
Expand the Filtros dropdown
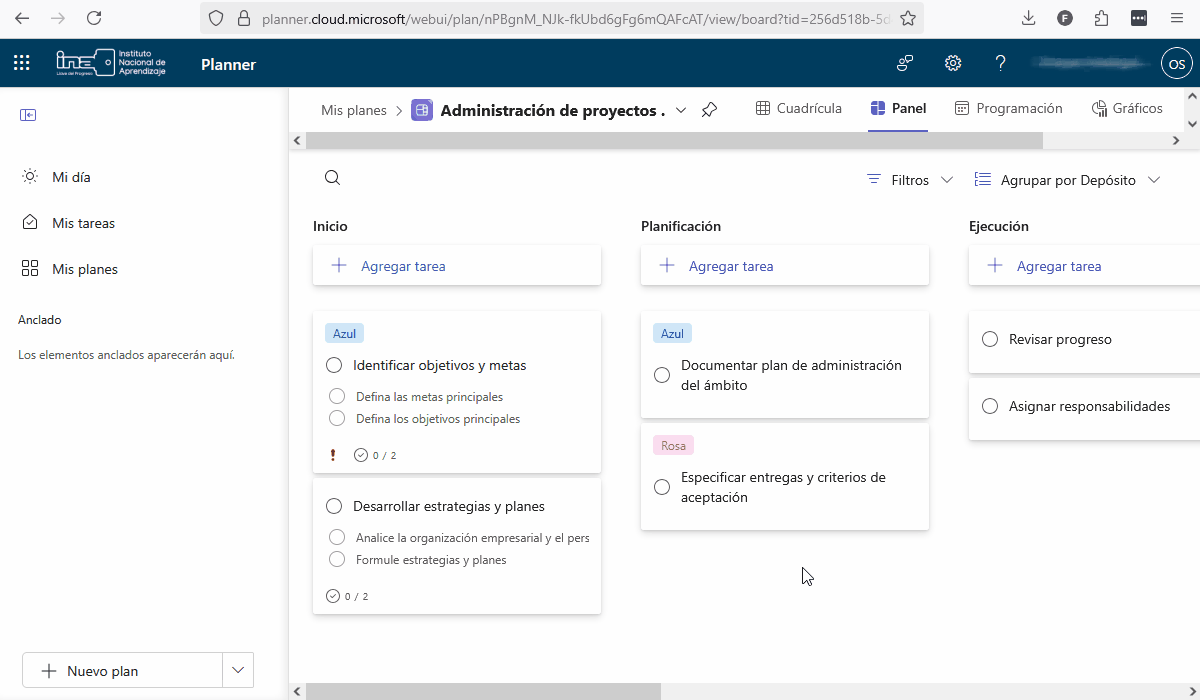point(910,180)
